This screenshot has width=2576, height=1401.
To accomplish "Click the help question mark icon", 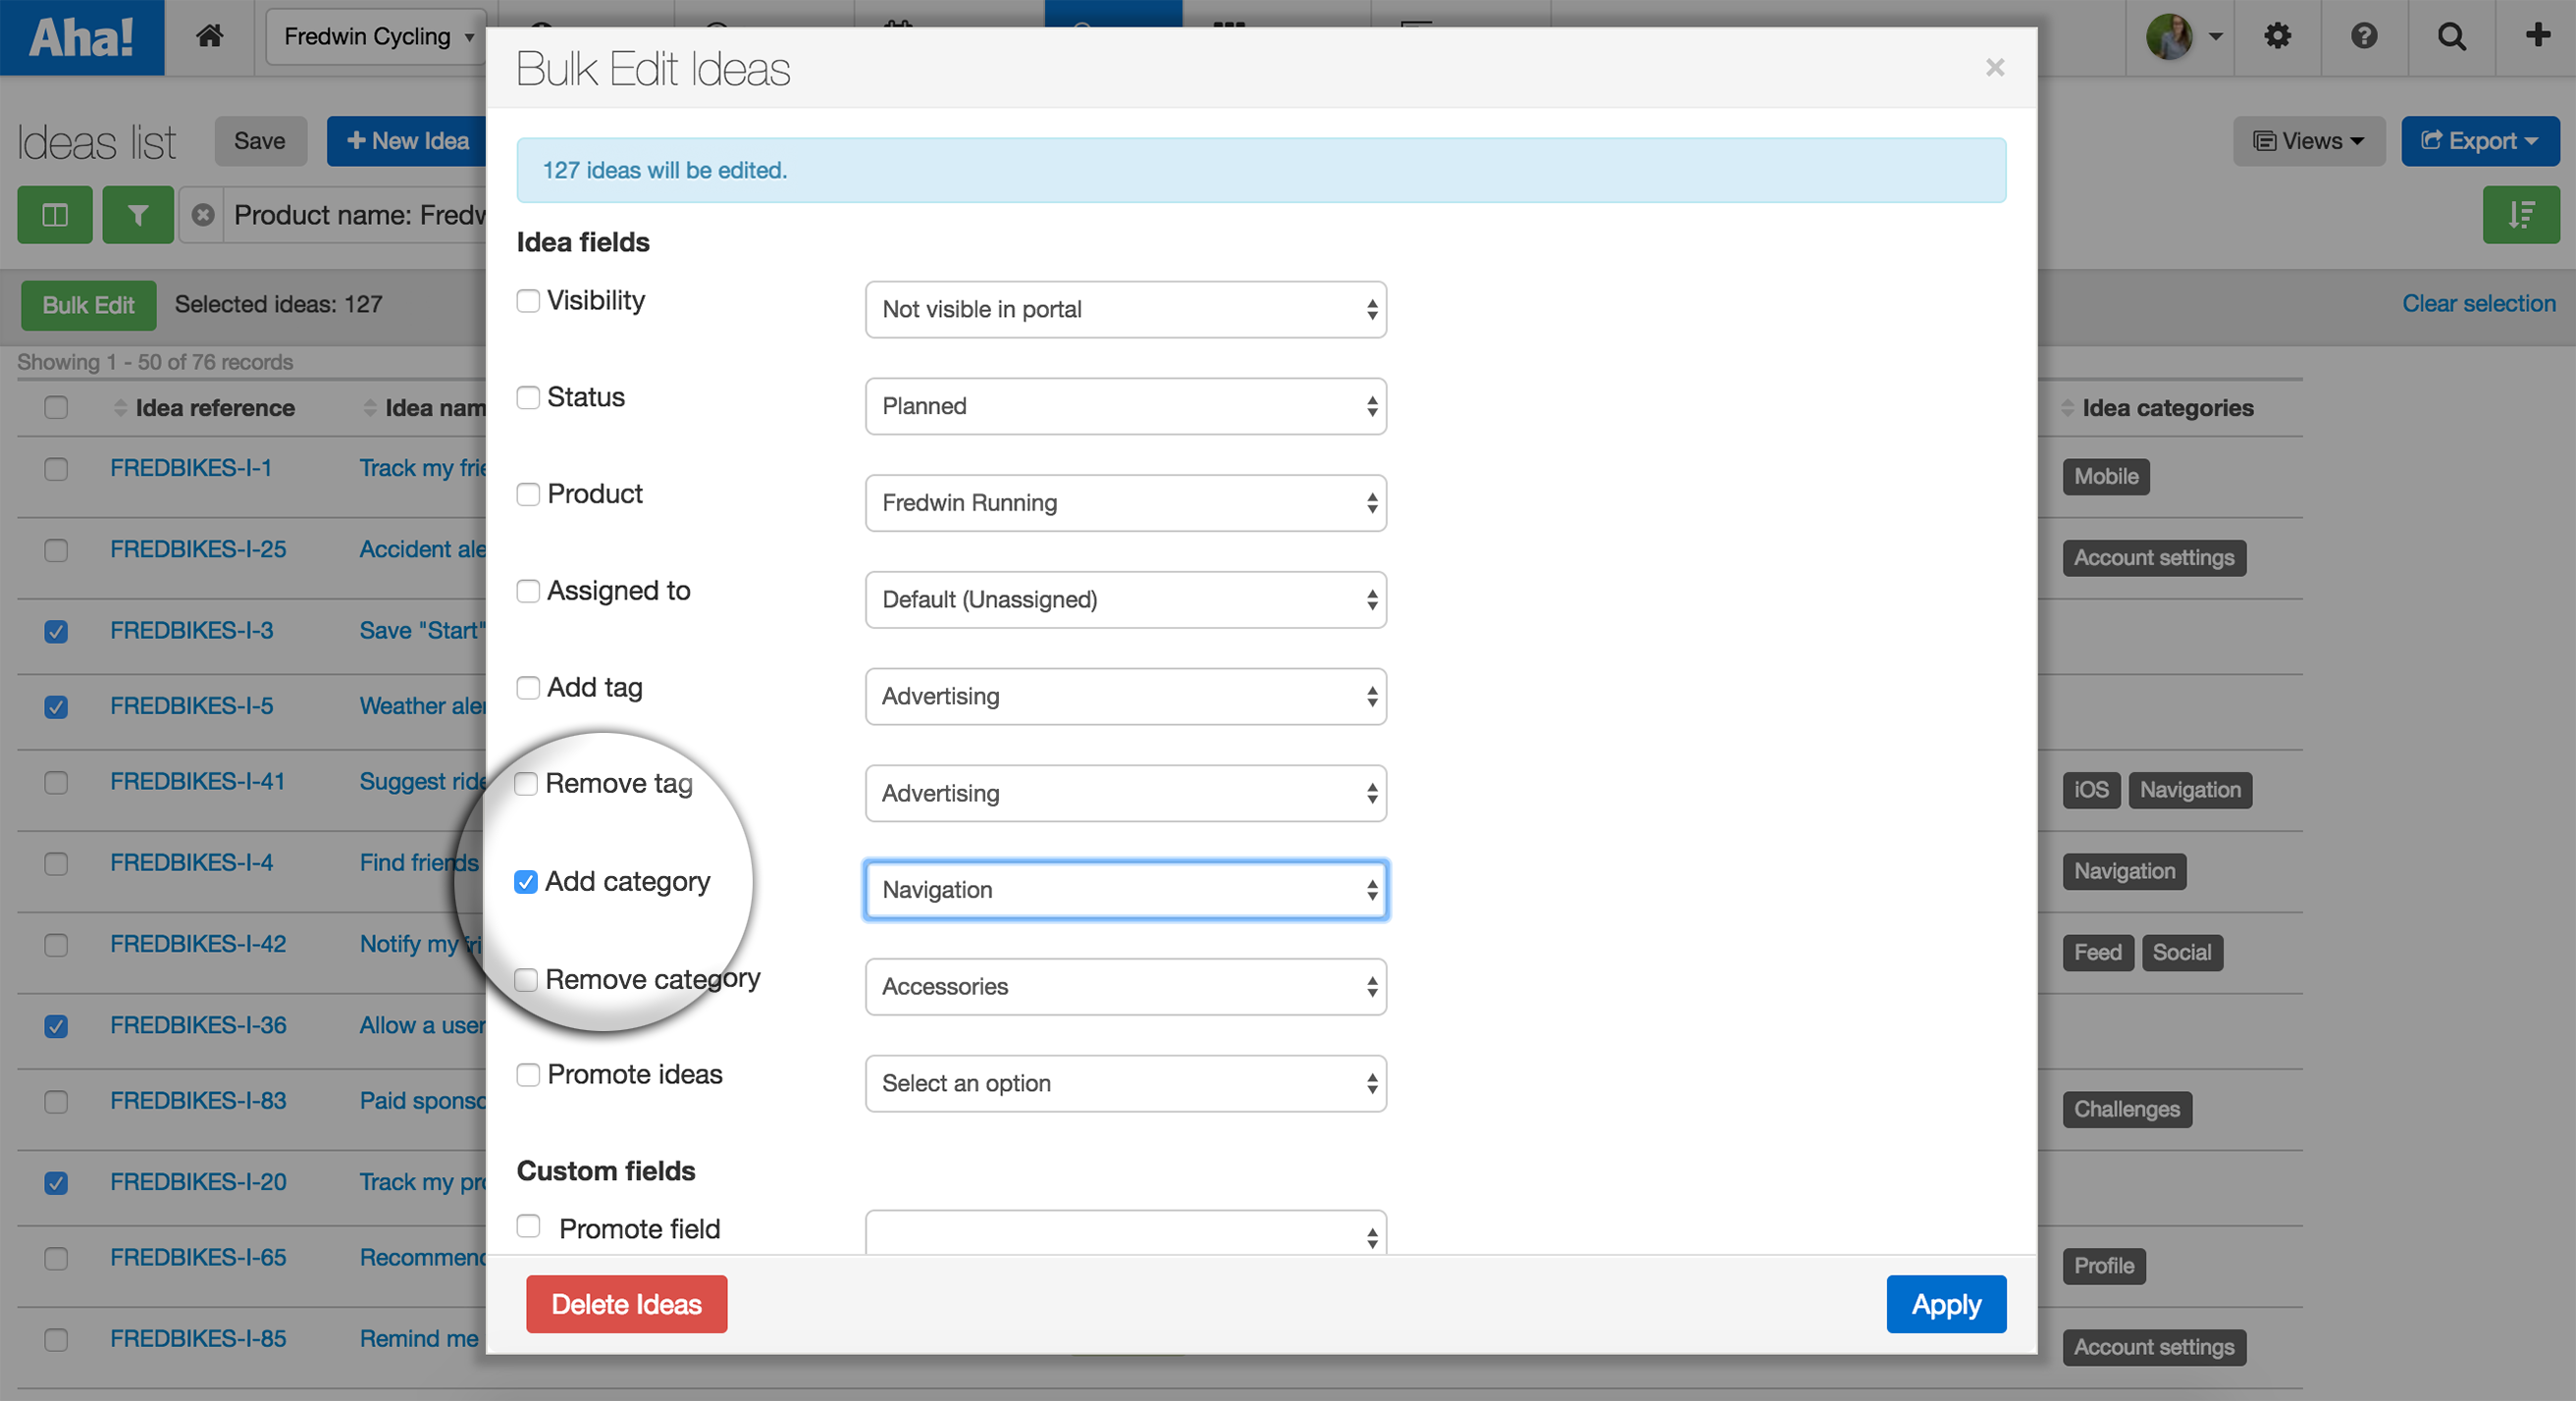I will click(x=2364, y=36).
